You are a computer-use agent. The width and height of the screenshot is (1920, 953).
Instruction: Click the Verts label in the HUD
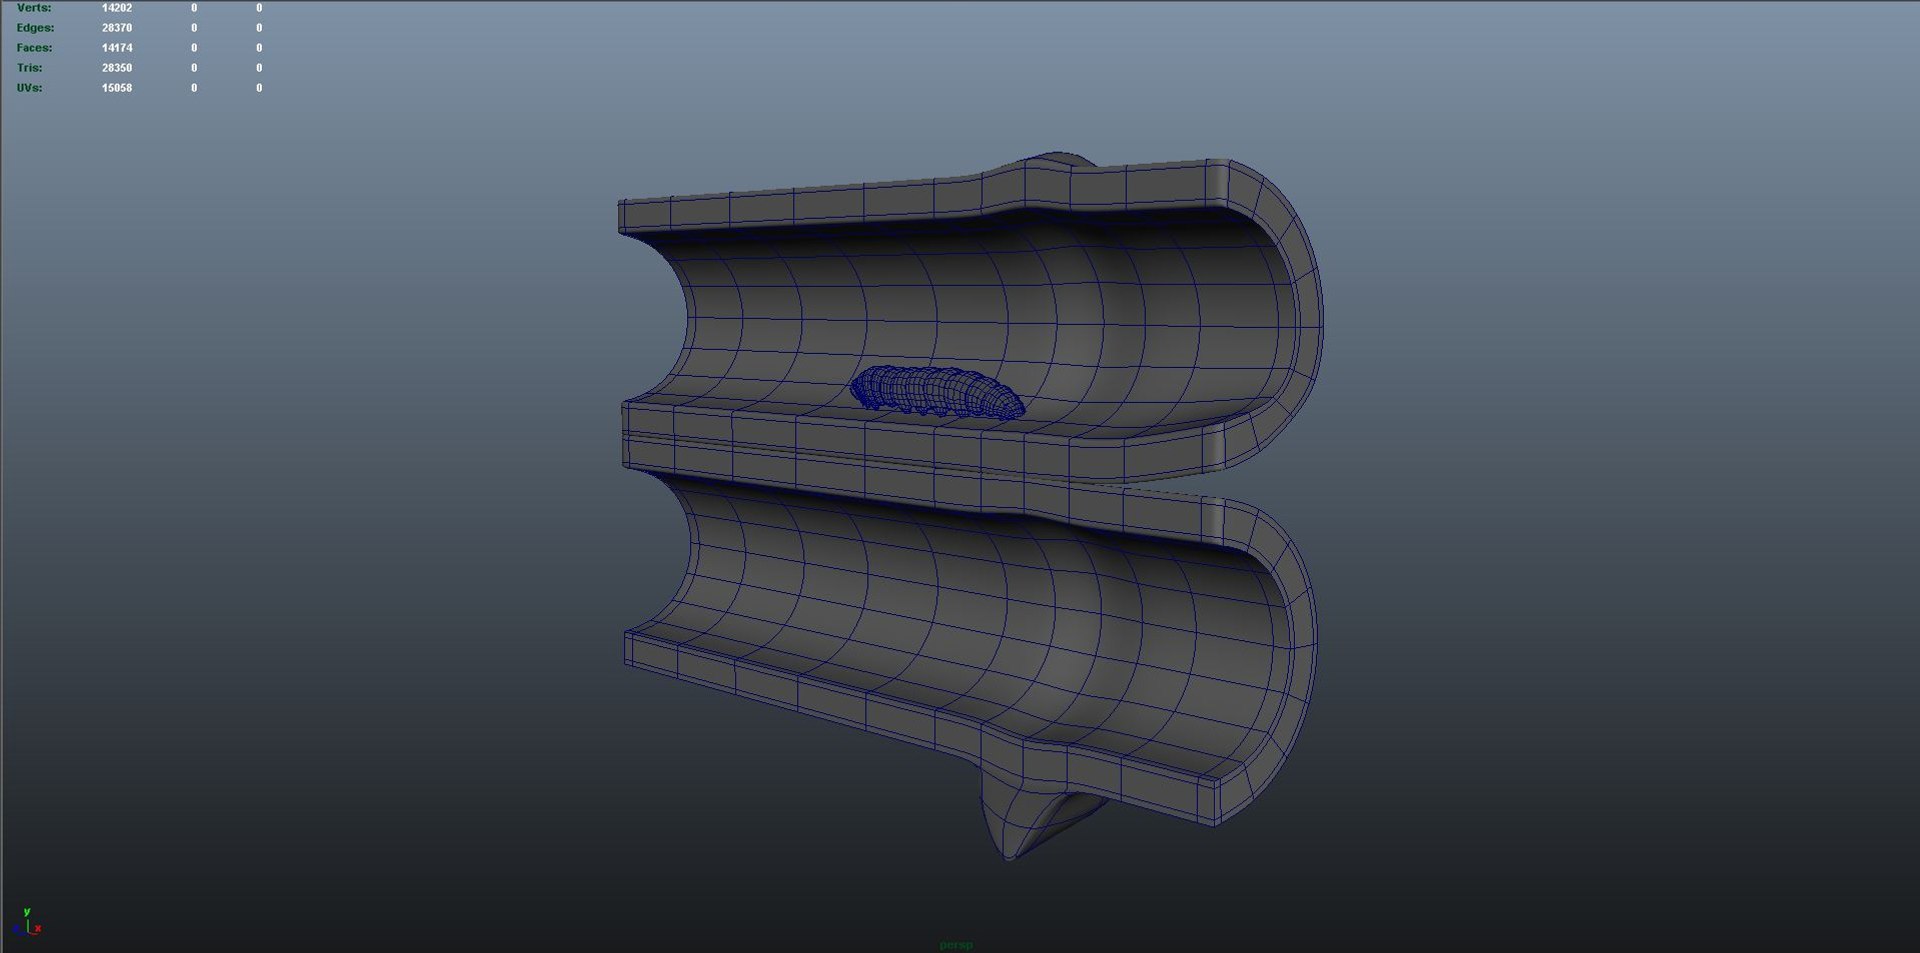point(34,8)
